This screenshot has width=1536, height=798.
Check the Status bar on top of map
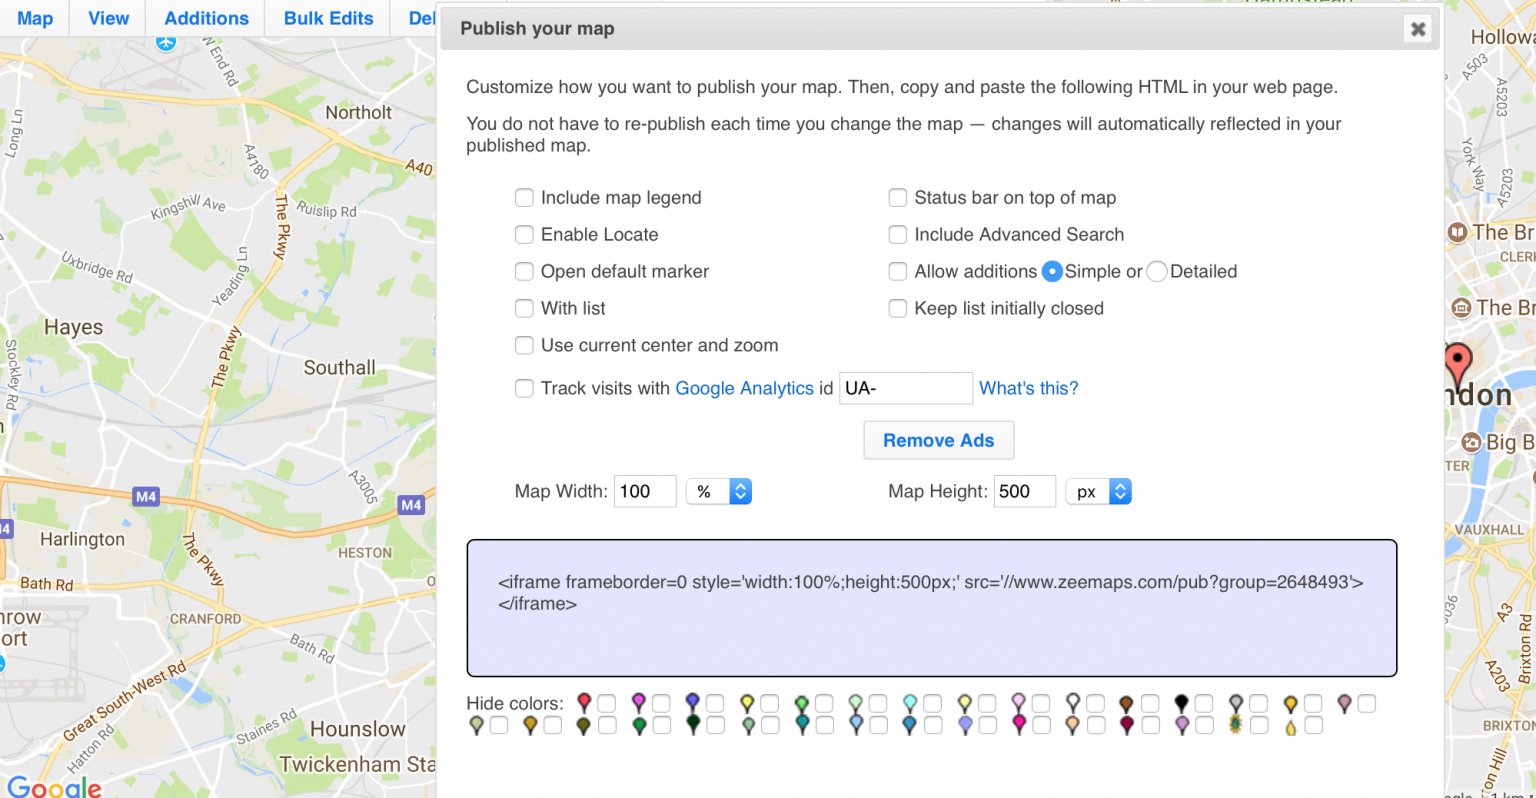[897, 197]
